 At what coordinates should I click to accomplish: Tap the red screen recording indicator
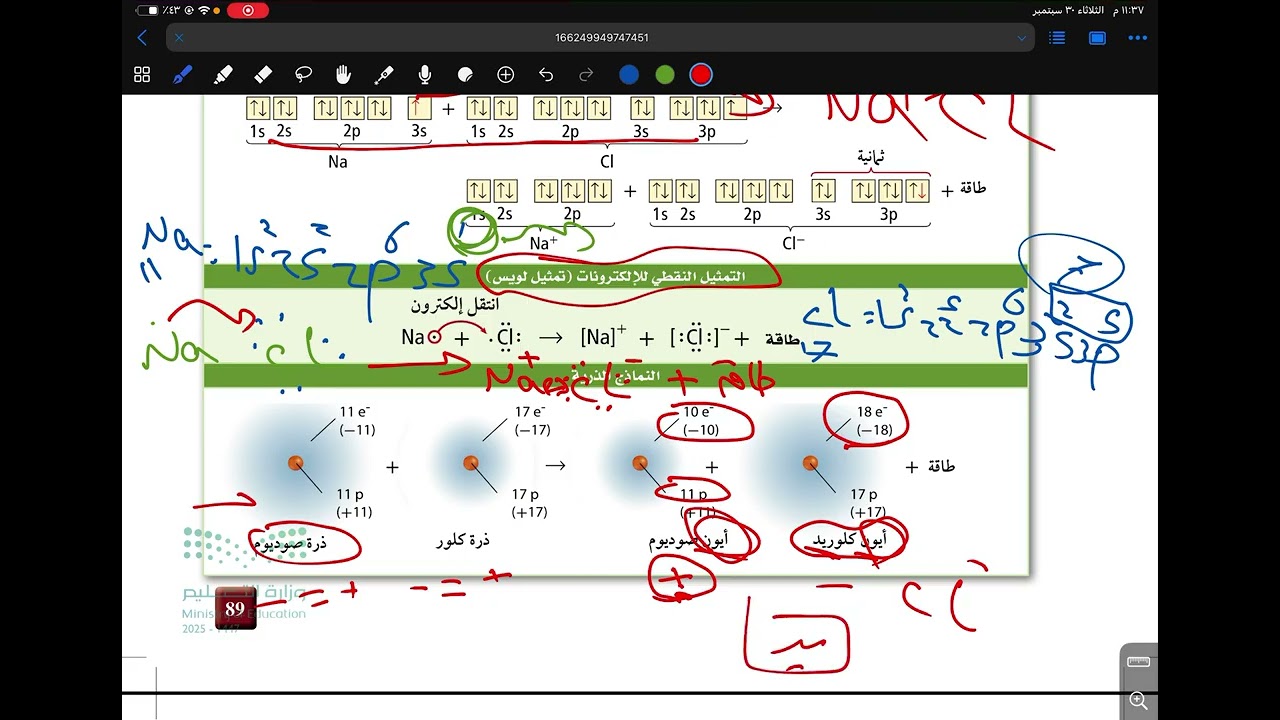pyautogui.click(x=248, y=10)
